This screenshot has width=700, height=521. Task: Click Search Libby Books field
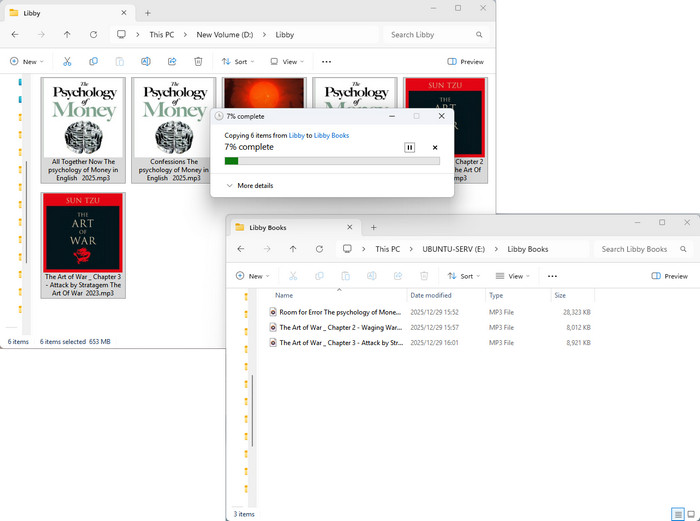coord(643,249)
